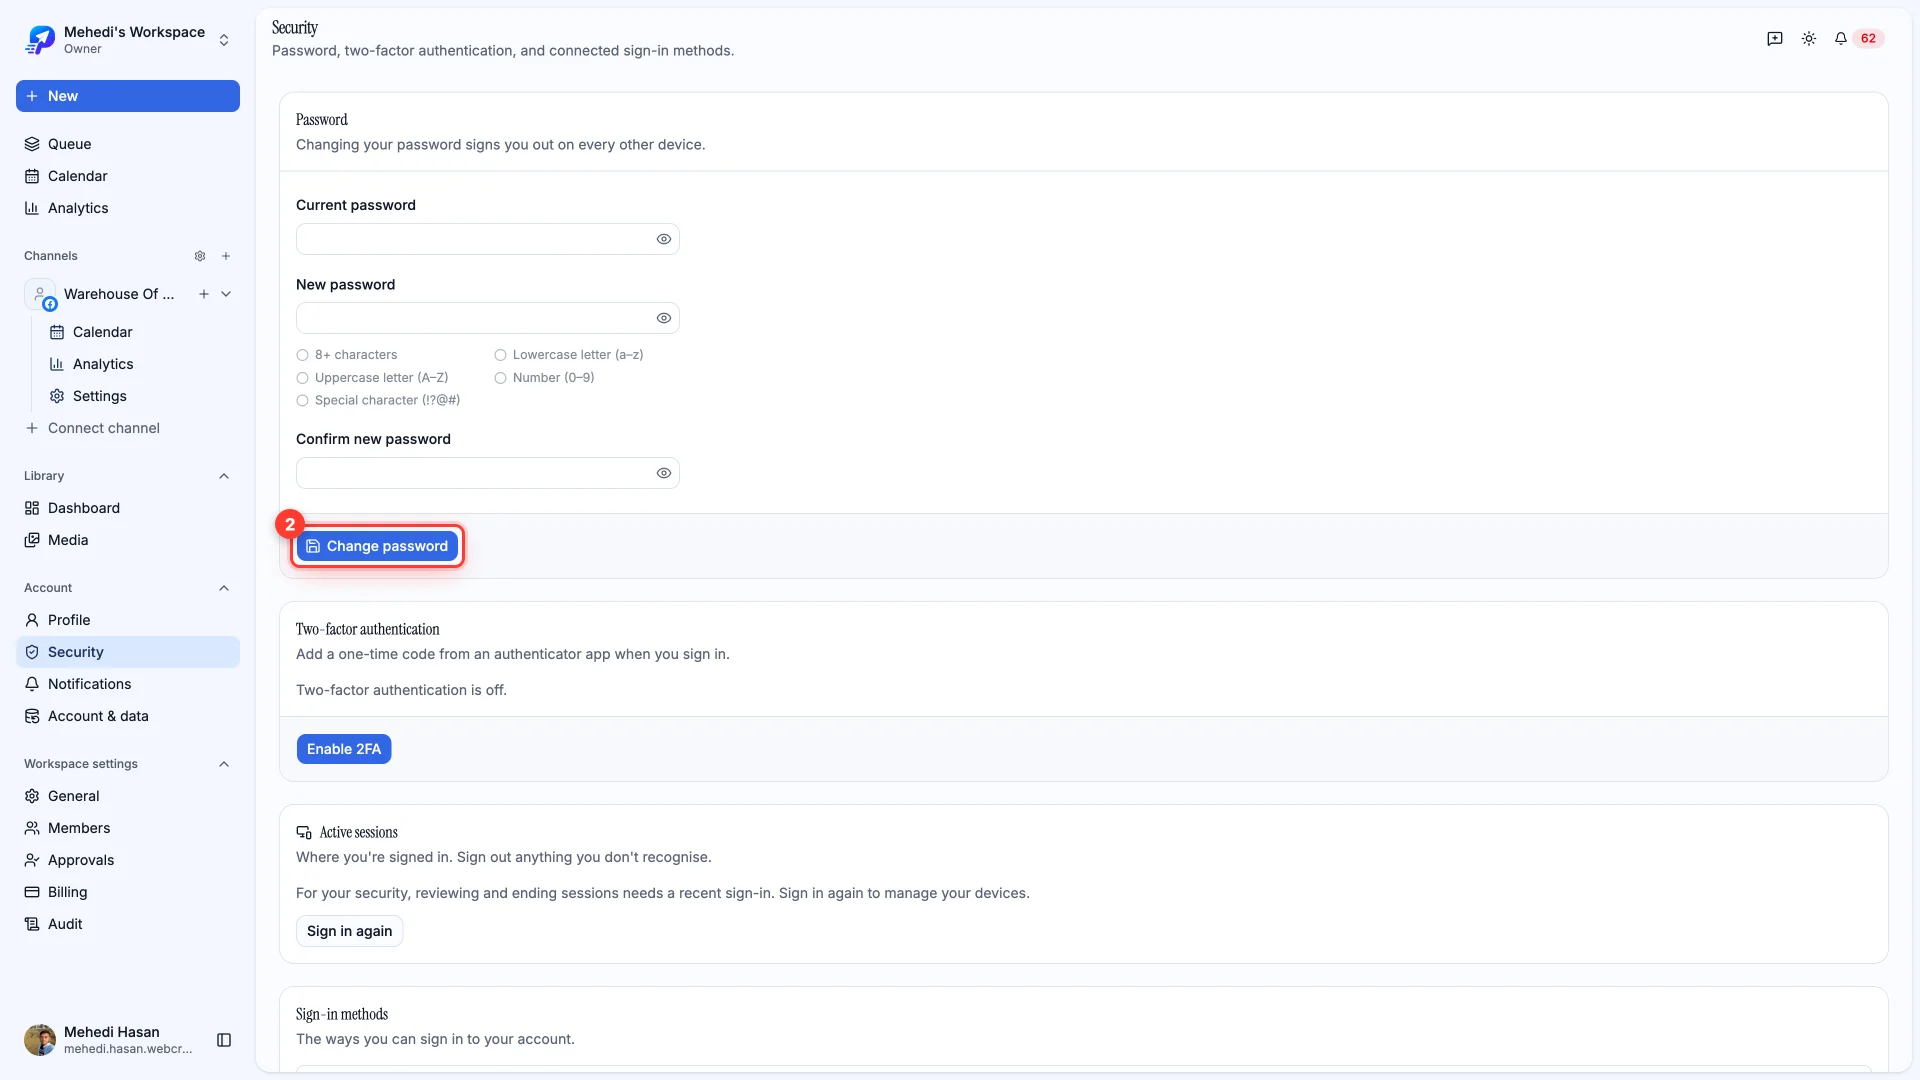Focus the Confirm new password field
Screen dimensions: 1920x1080
(x=488, y=473)
